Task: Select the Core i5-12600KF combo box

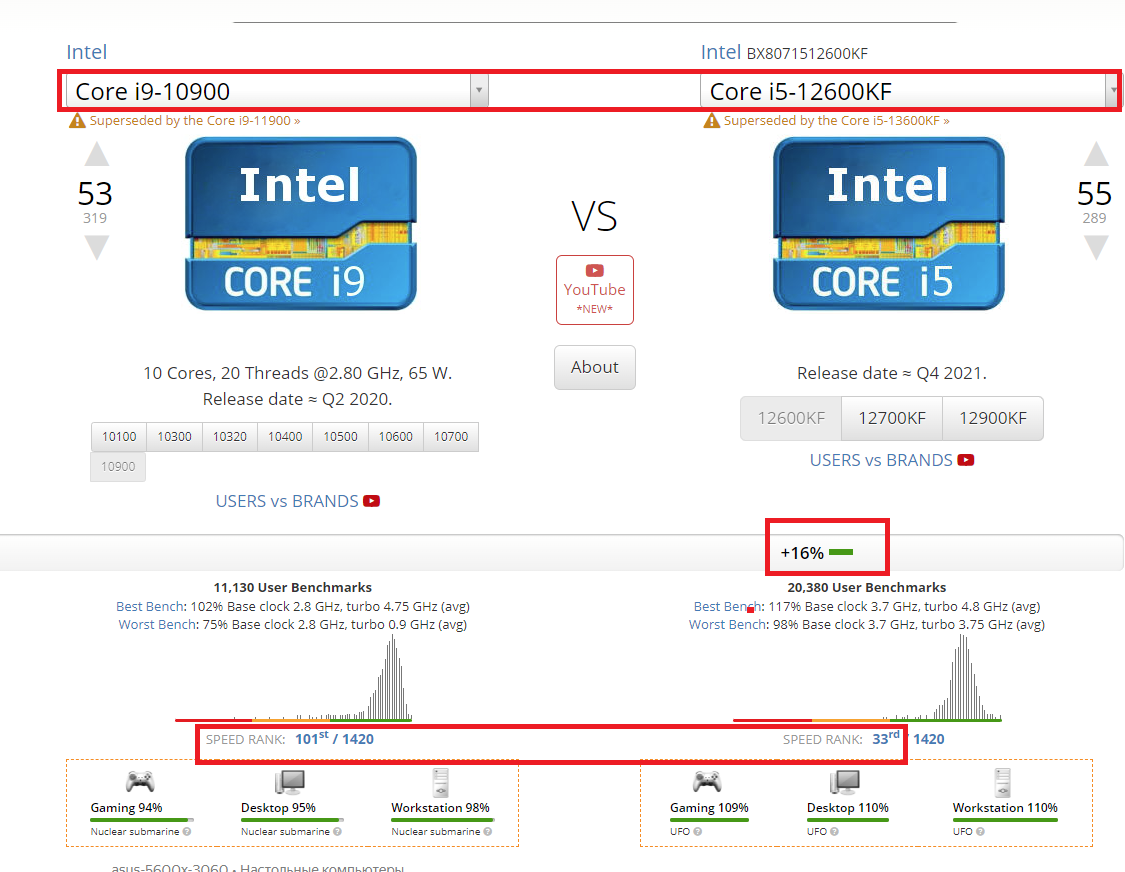Action: pyautogui.click(x=909, y=91)
